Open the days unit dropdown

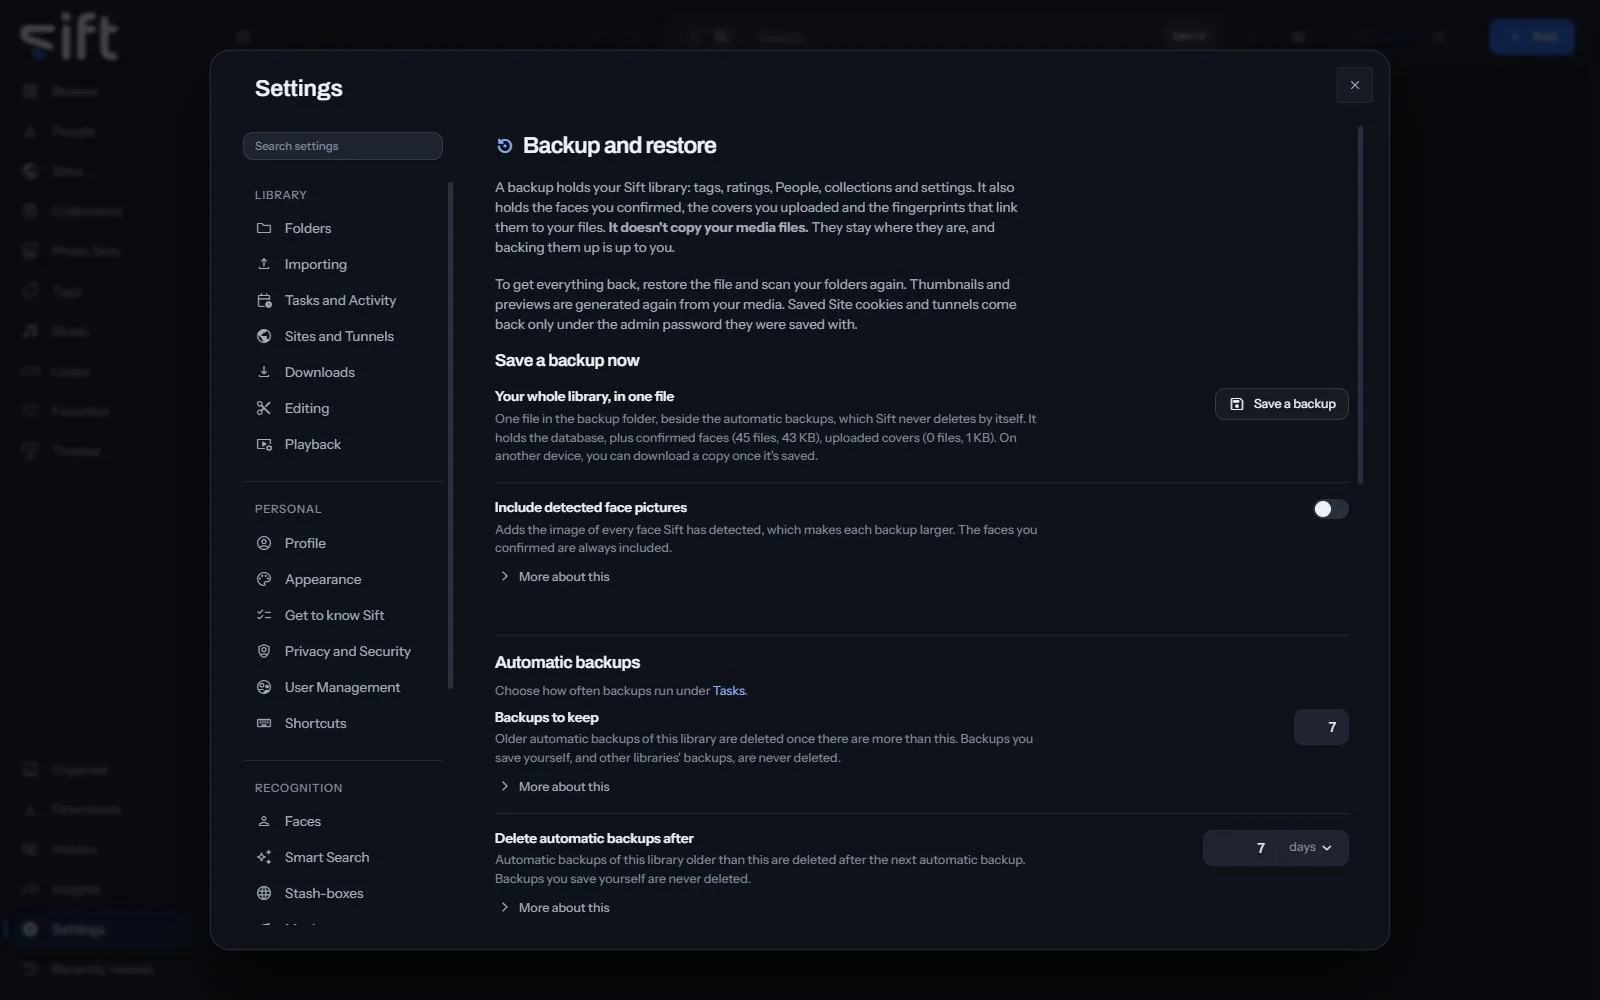point(1311,848)
